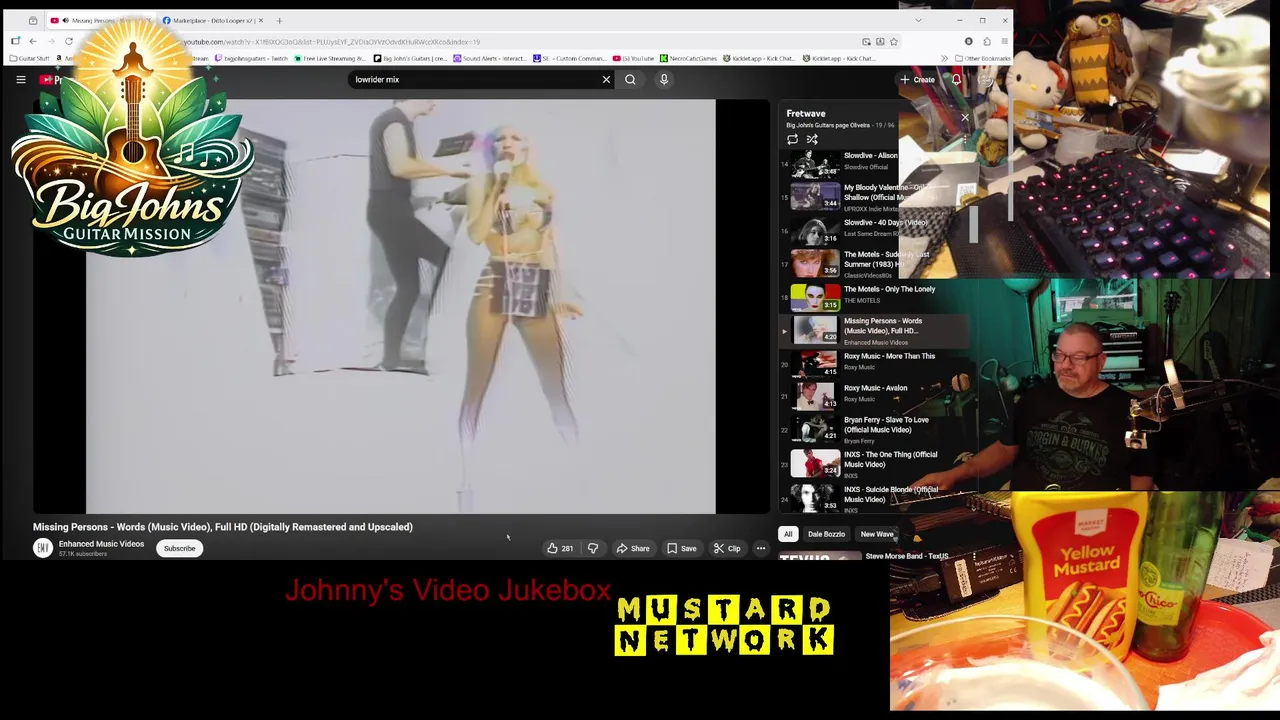Open a new browser tab
Image resolution: width=1280 pixels, height=720 pixels.
point(279,20)
